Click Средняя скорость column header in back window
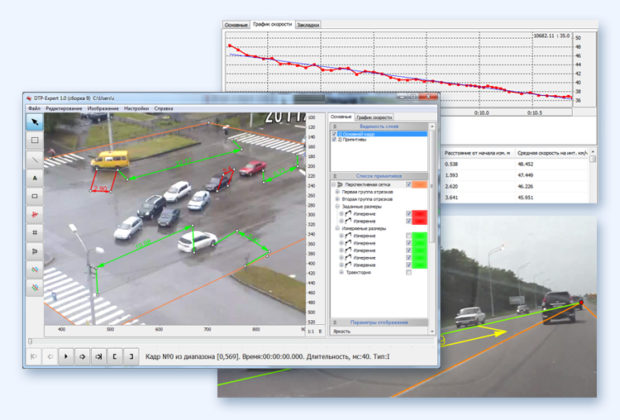620x420 pixels. pos(552,153)
